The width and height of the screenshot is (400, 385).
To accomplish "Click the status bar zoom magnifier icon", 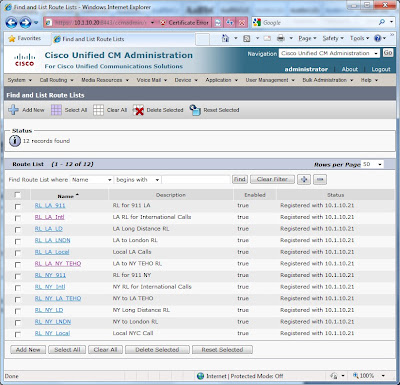I will [356, 376].
